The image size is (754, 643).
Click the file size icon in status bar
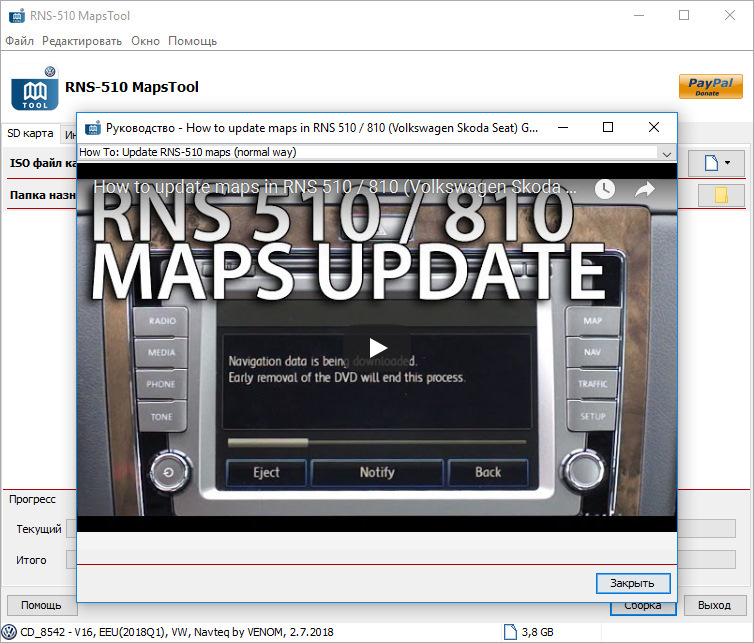510,632
